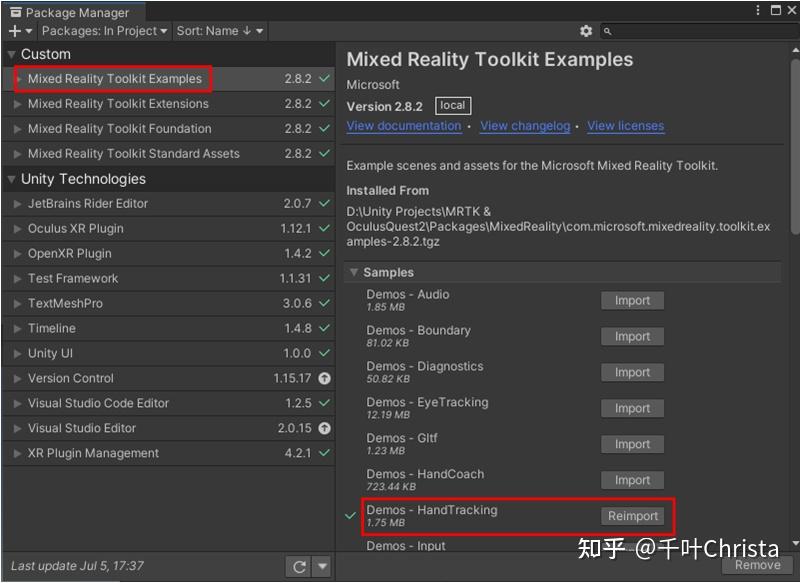Click the installed checkmark beside XR Plugin Management
Viewport: 801px width, 583px height.
click(x=324, y=453)
